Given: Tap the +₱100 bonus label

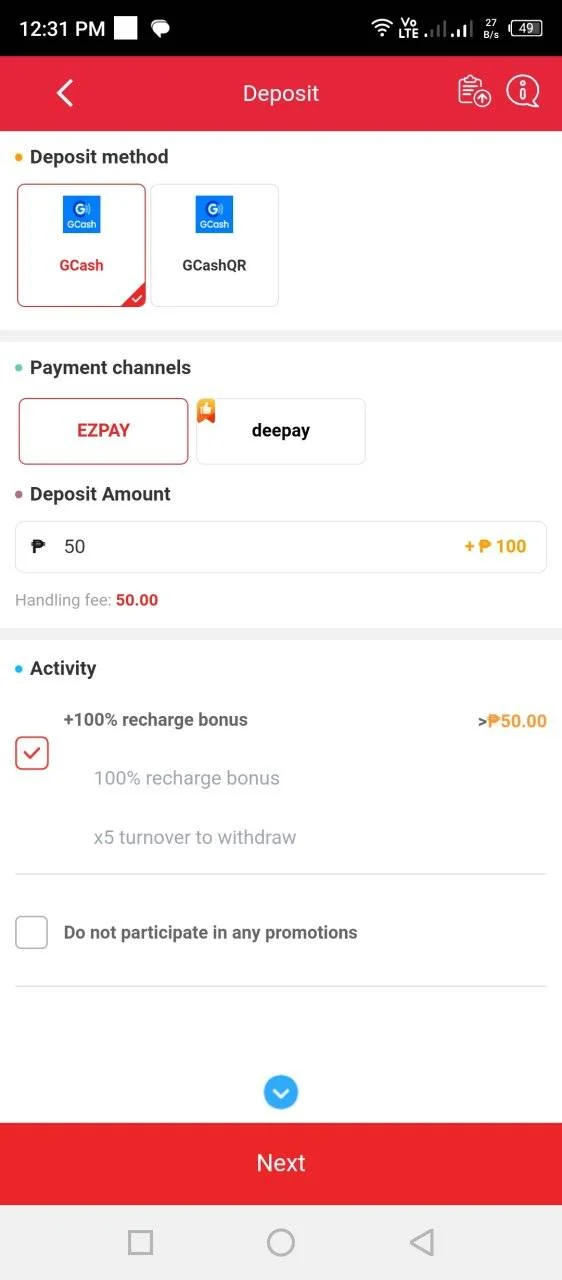Looking at the screenshot, I should pyautogui.click(x=495, y=547).
